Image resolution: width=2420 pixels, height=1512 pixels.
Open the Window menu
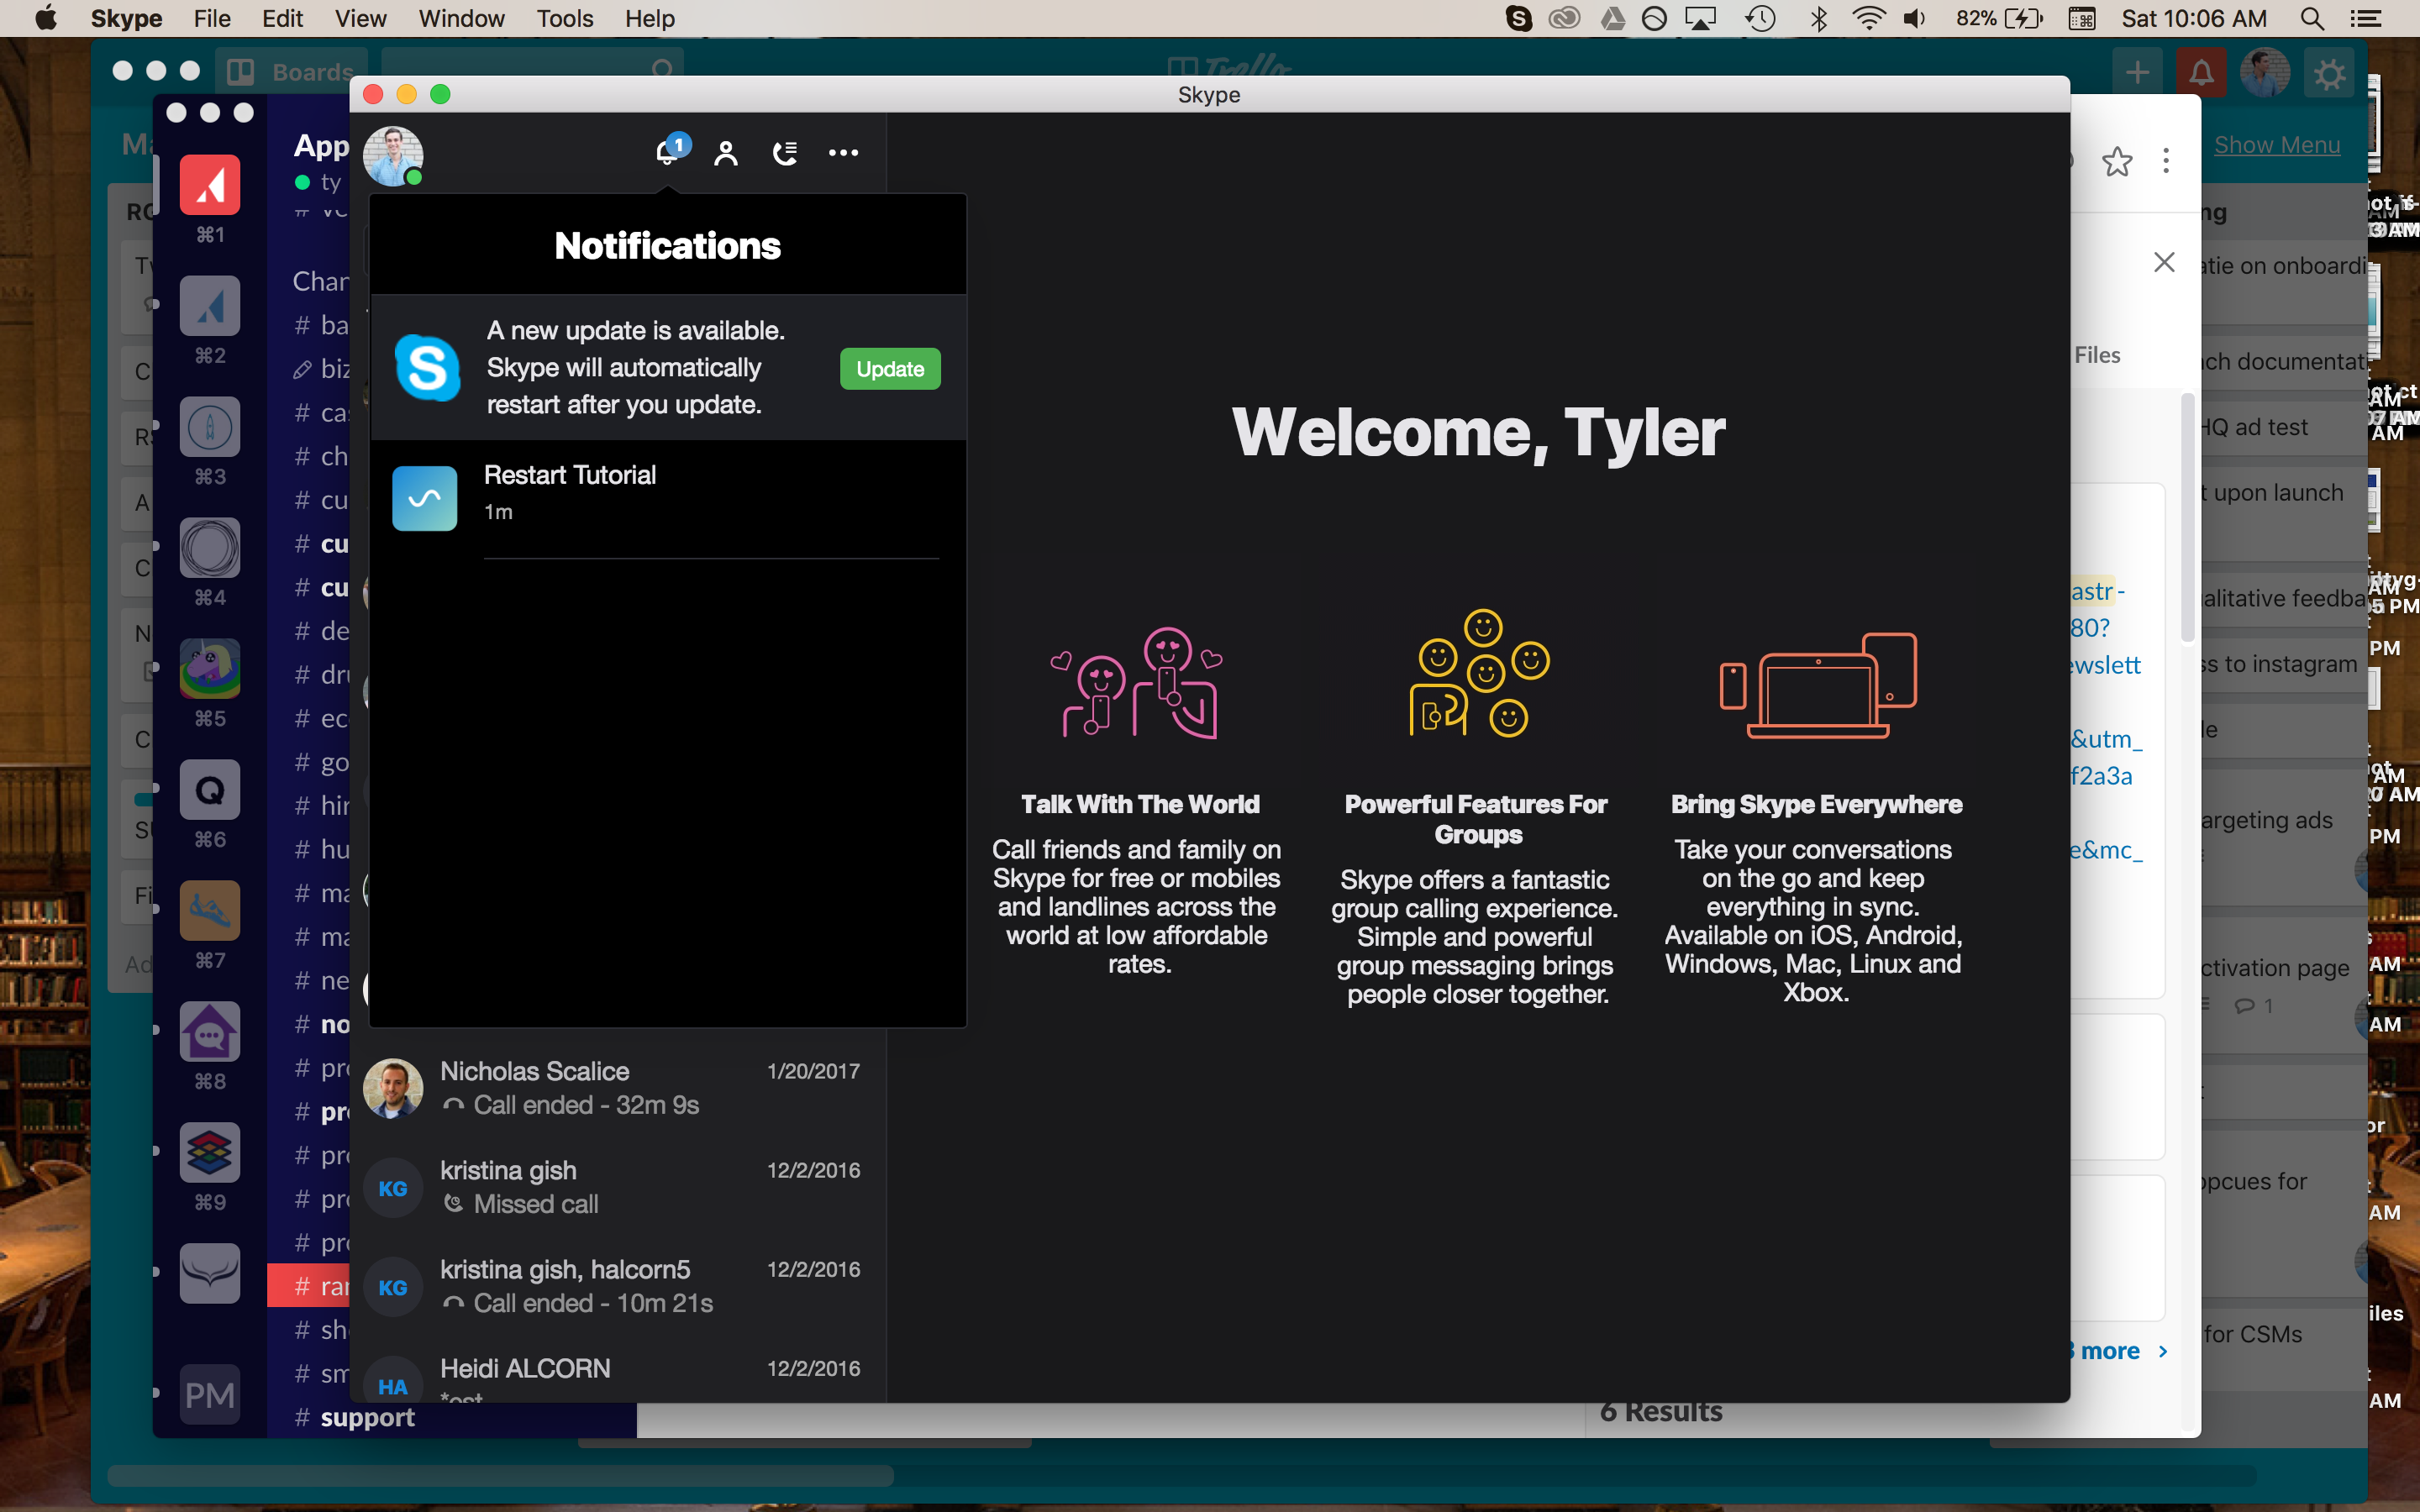click(x=461, y=18)
